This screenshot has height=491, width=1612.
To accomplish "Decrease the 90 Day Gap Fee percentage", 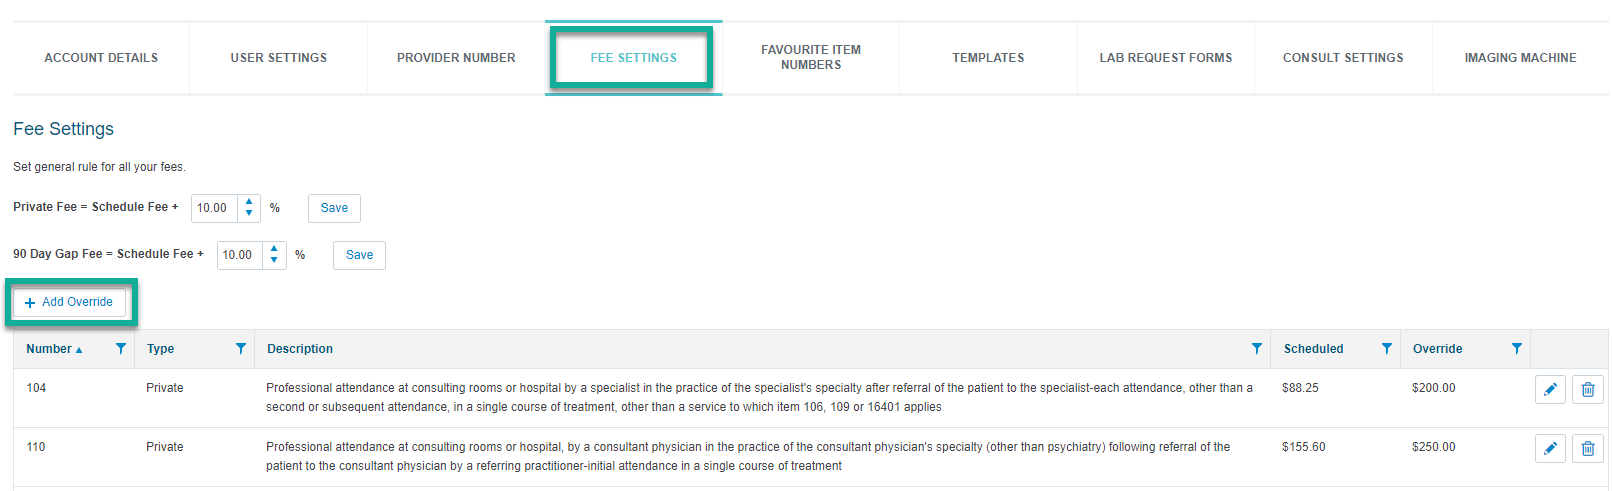I will [x=274, y=260].
